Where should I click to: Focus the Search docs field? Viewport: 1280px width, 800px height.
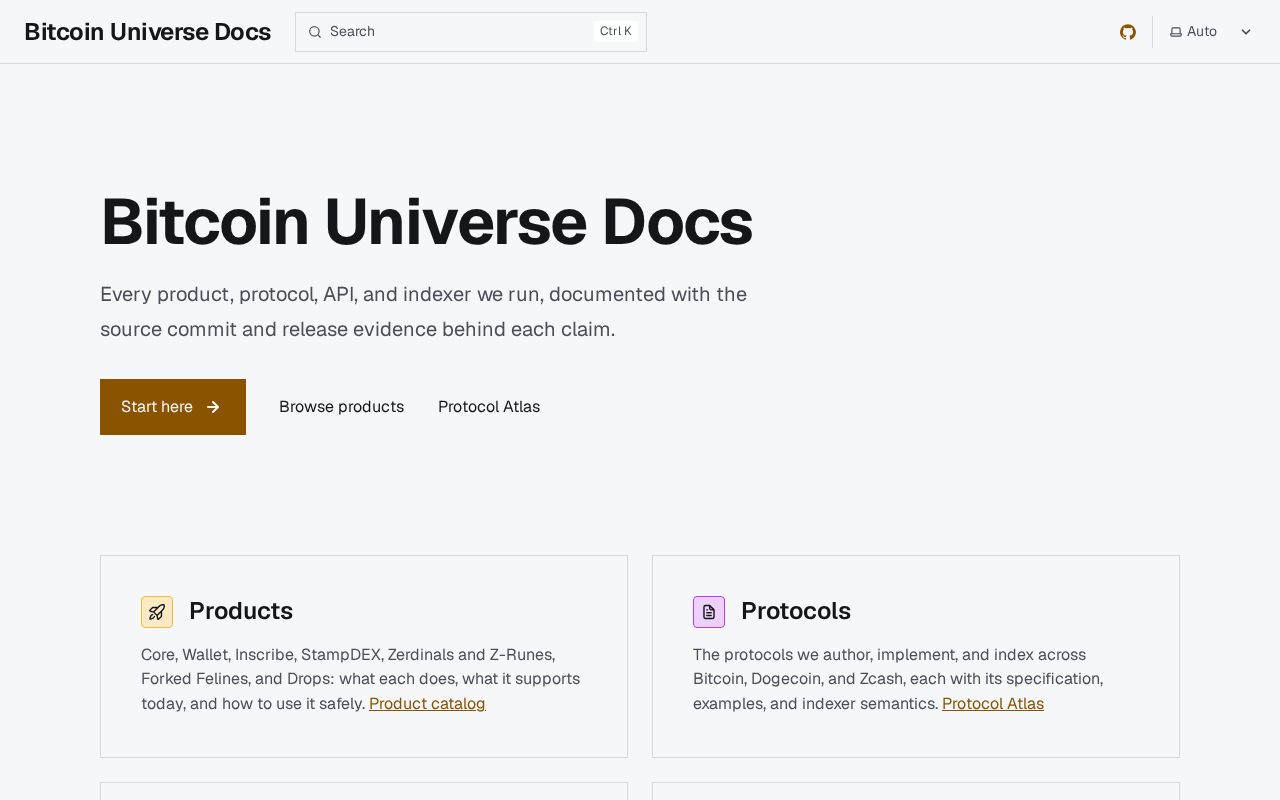click(471, 32)
